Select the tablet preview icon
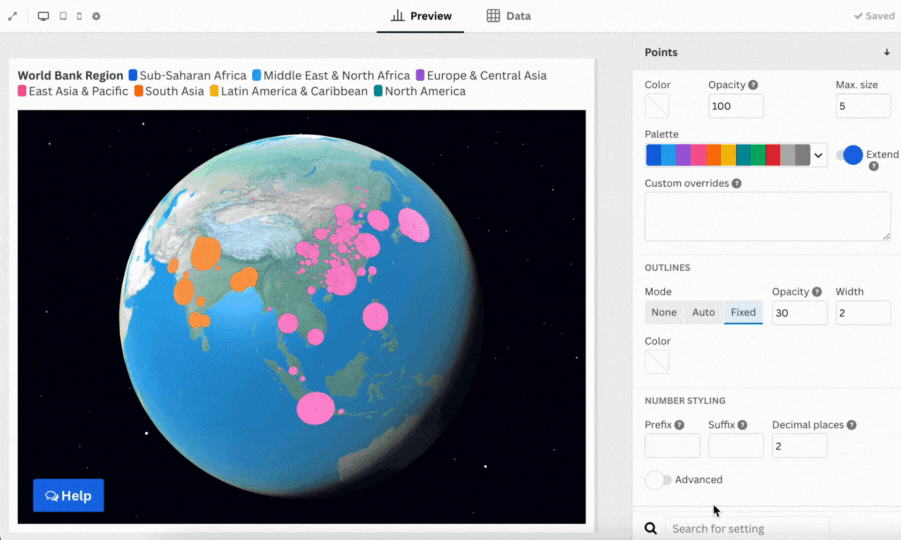 pos(63,16)
